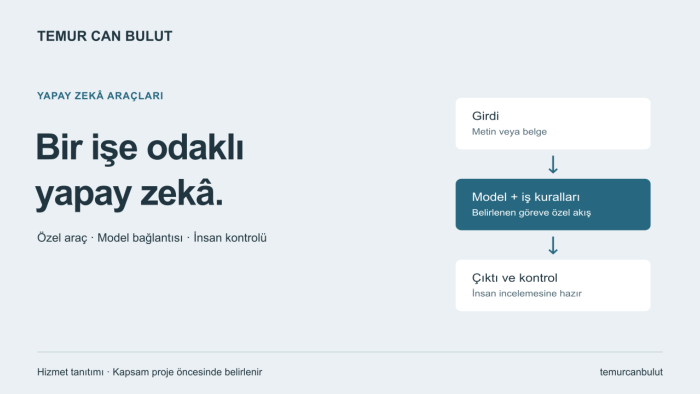Select the Girdi card
The height and width of the screenshot is (394, 700).
[x=553, y=124]
